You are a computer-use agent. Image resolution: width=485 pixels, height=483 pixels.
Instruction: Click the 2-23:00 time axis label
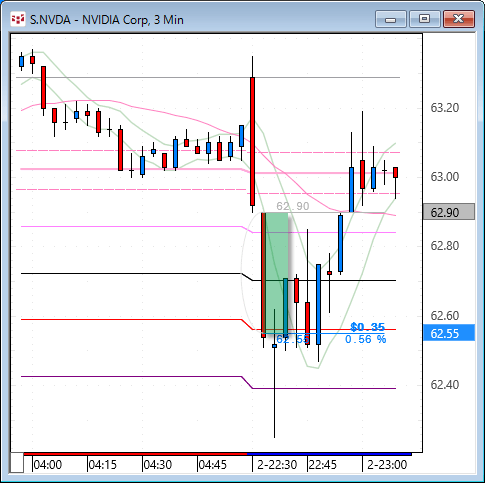click(387, 465)
